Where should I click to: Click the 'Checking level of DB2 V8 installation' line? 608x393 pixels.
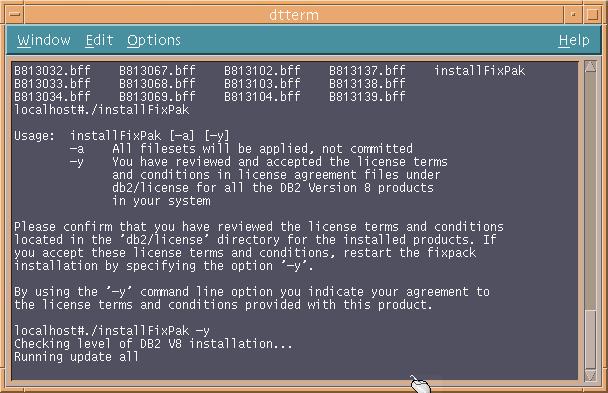pyautogui.click(x=153, y=343)
